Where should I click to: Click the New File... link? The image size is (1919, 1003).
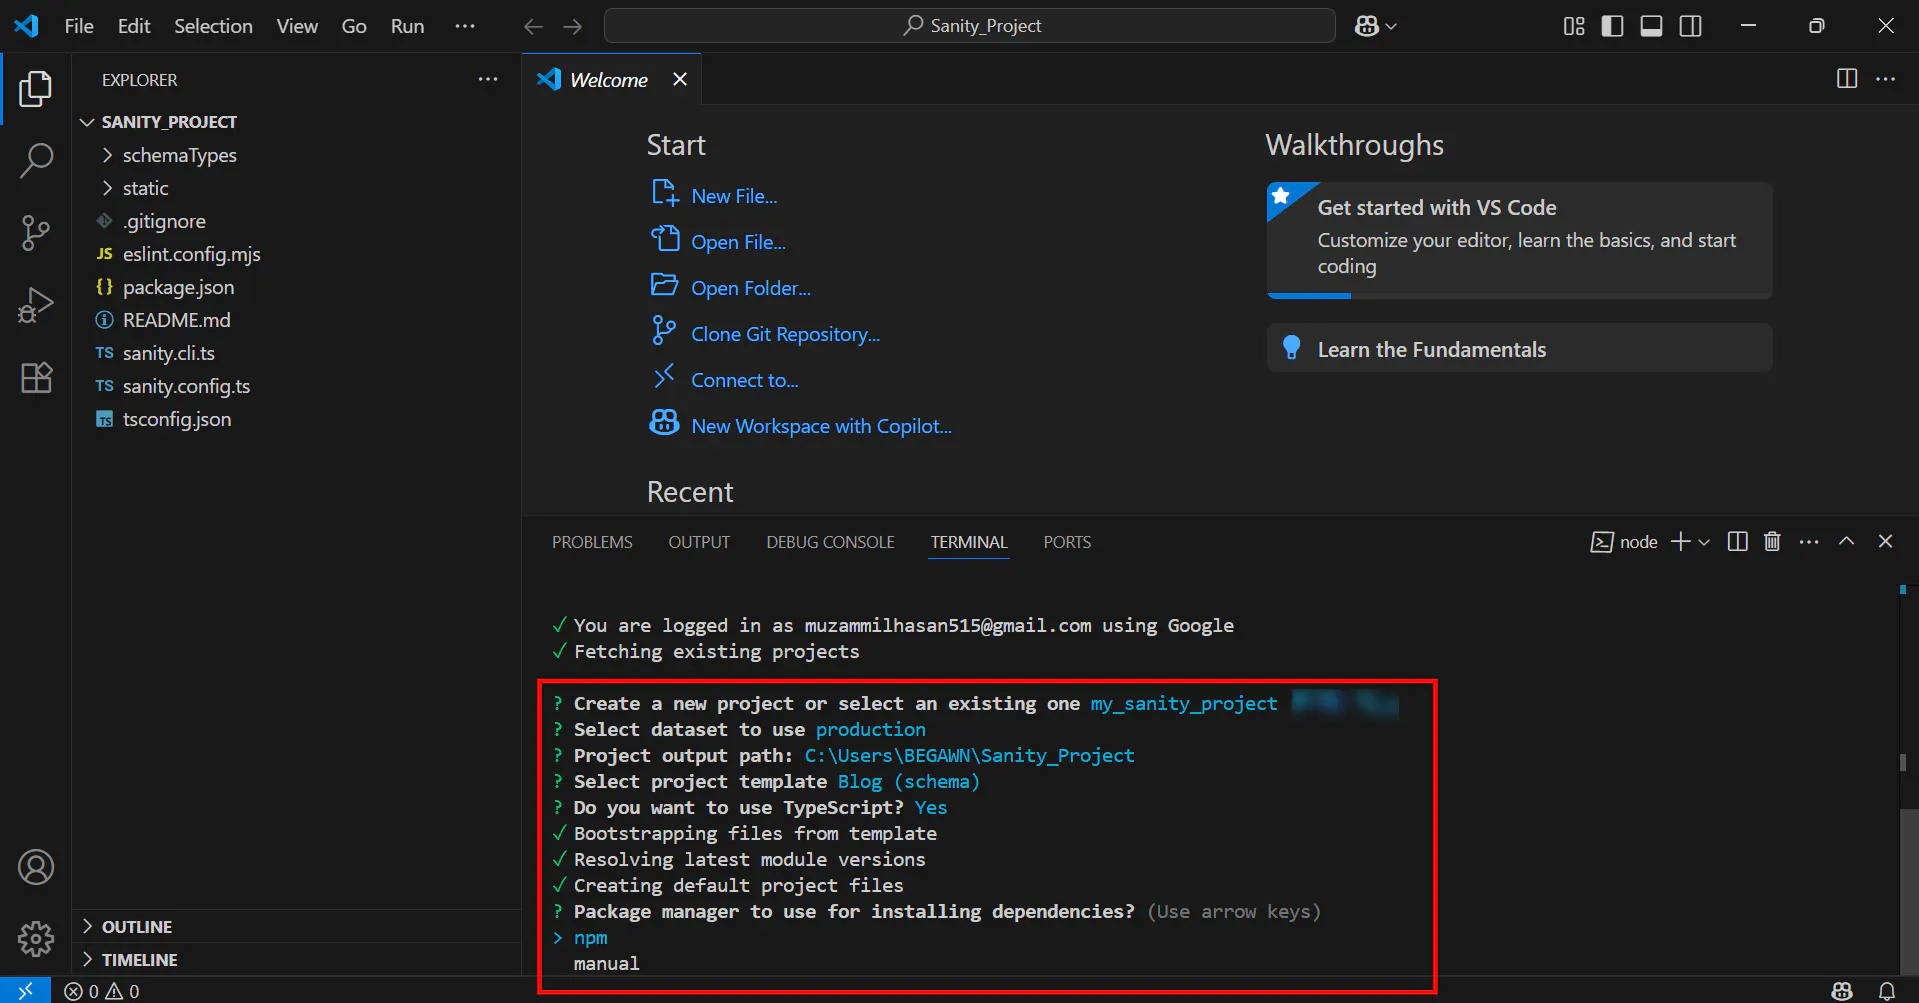click(734, 196)
